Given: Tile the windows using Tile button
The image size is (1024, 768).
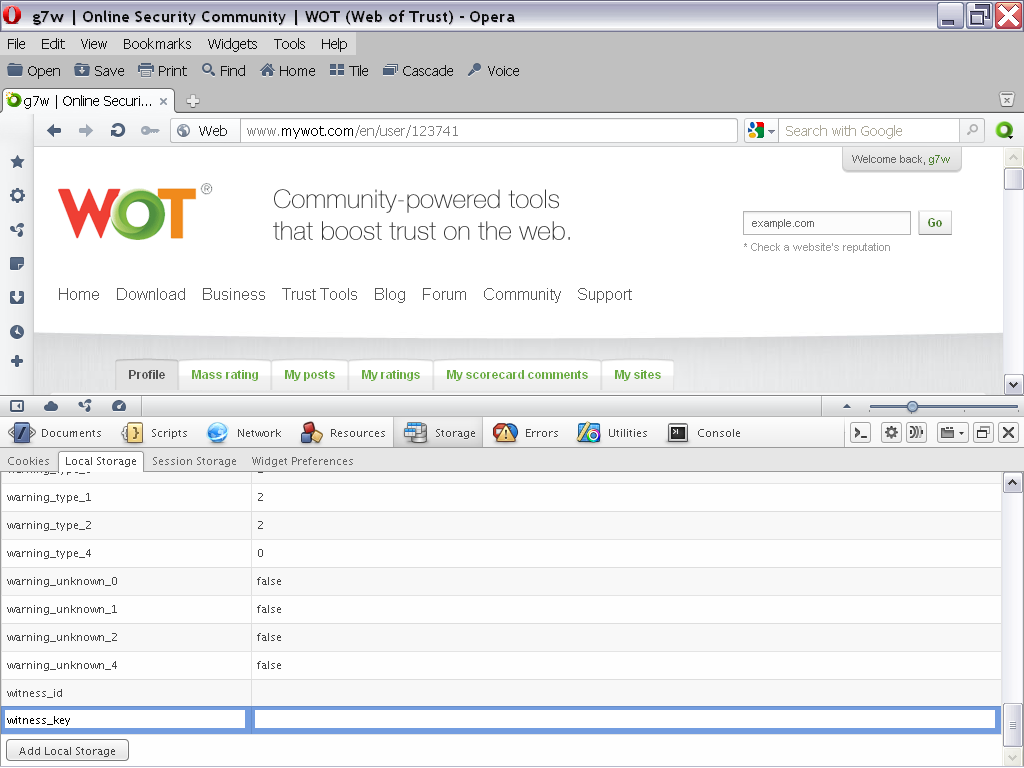Looking at the screenshot, I should click(x=349, y=71).
